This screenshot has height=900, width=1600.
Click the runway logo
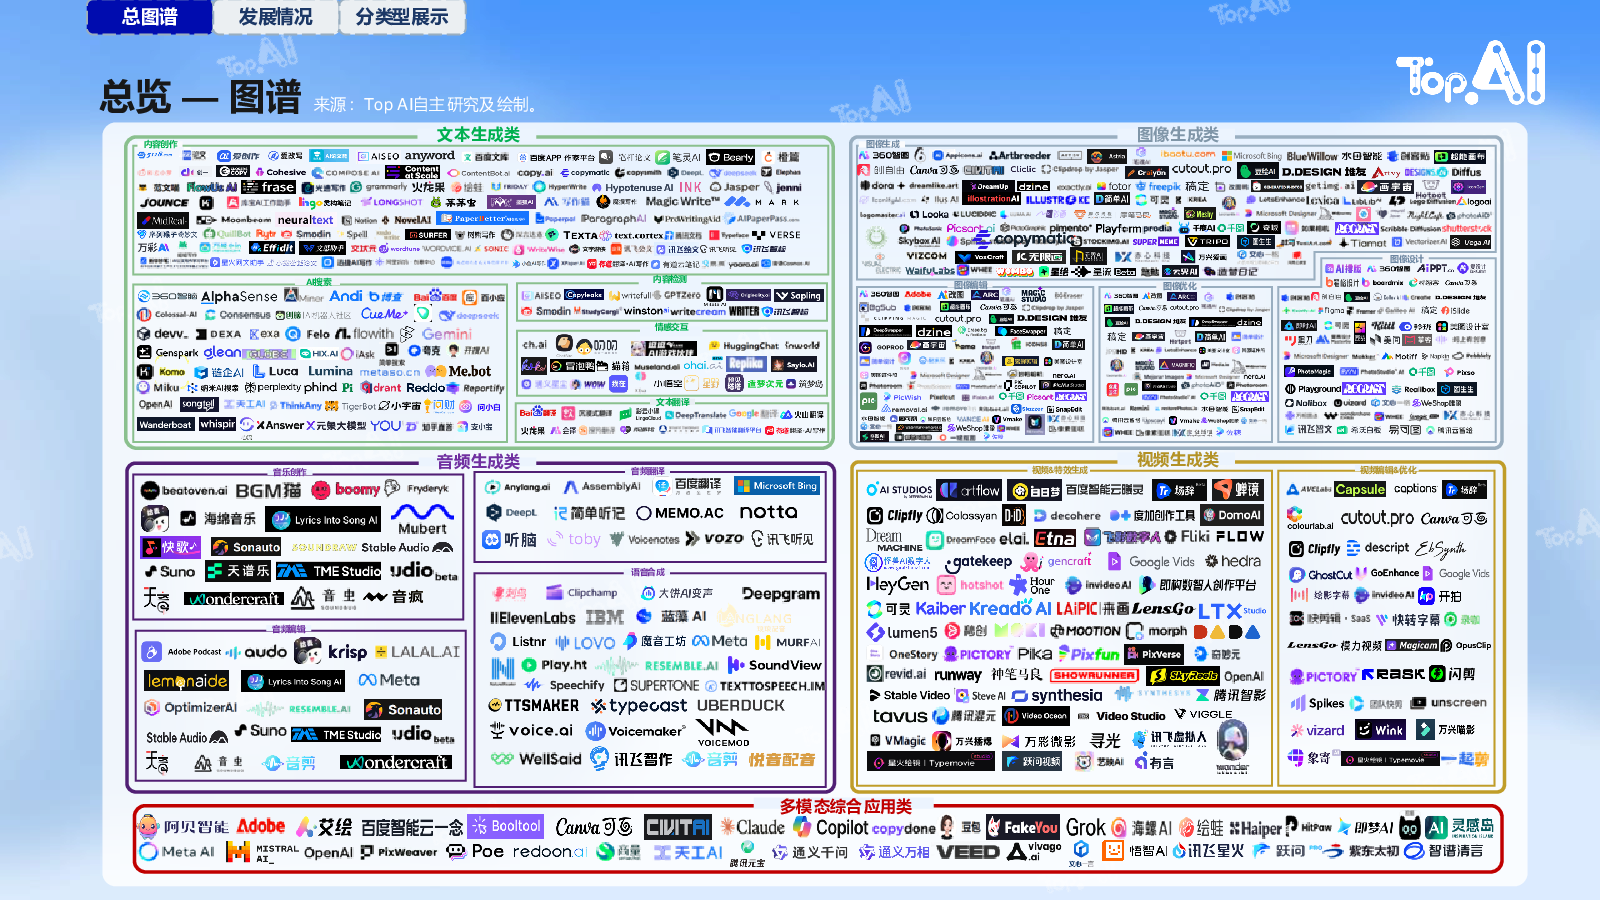pos(958,675)
